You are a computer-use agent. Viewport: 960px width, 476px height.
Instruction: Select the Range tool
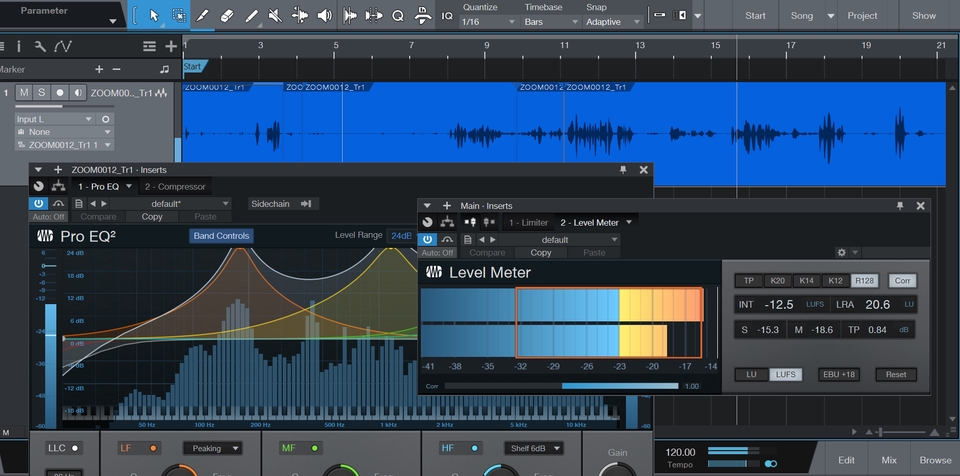coord(178,16)
